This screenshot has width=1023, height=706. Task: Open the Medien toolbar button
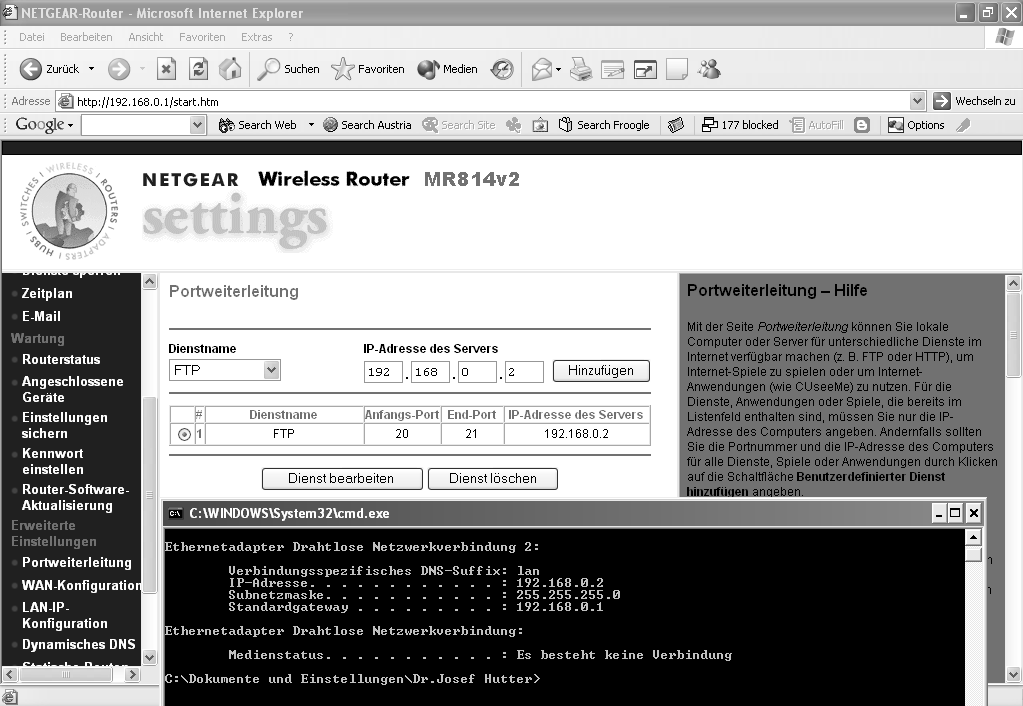point(448,69)
